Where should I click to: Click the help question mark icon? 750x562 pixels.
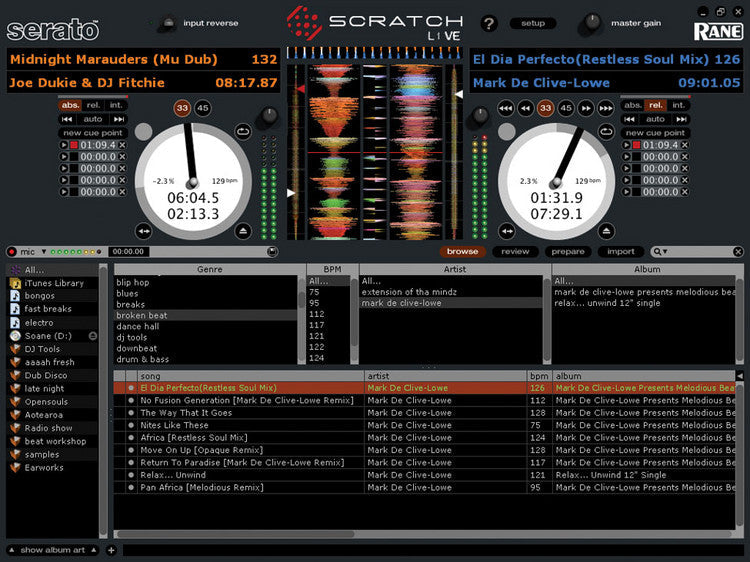489,23
